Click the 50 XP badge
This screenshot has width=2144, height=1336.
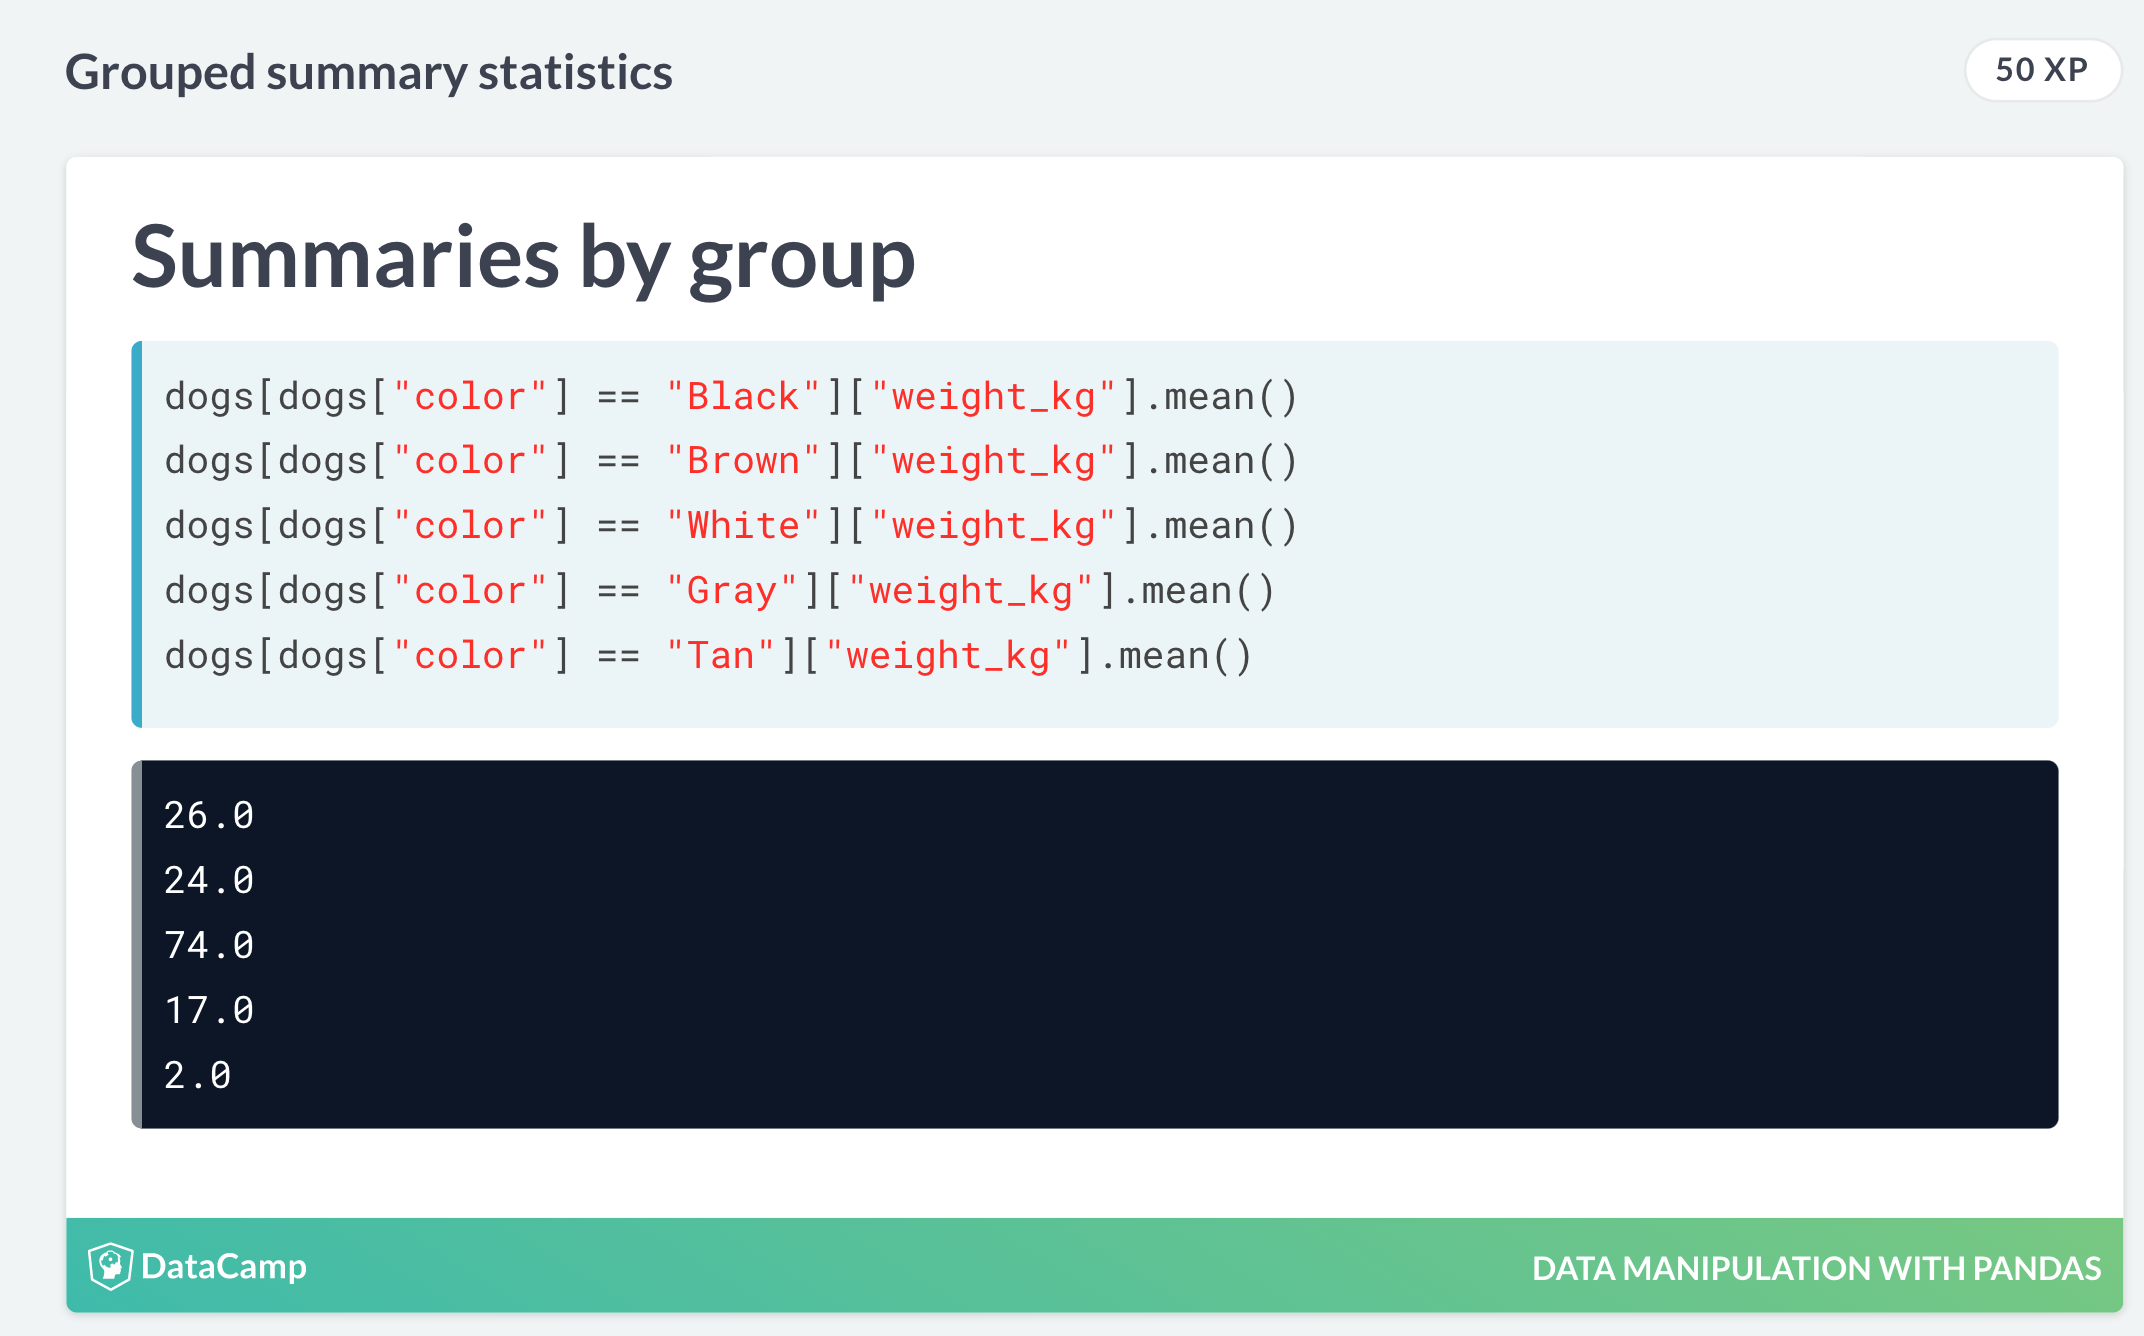click(x=2041, y=70)
